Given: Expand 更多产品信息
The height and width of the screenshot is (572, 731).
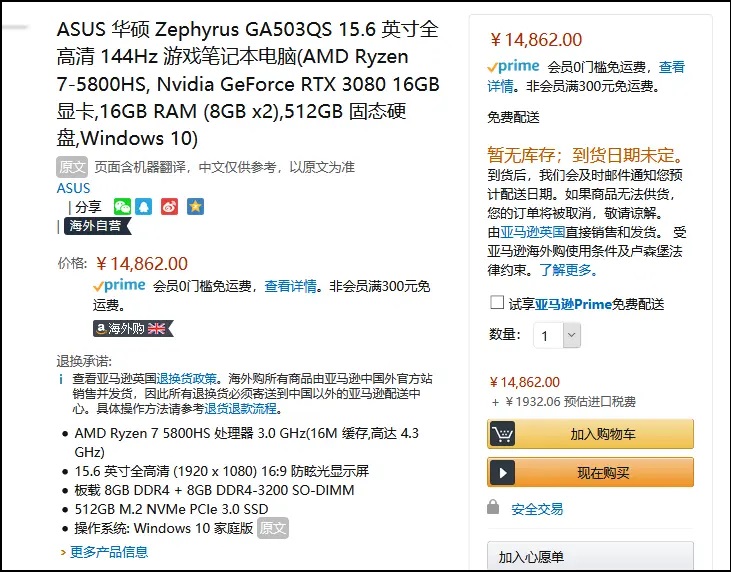Looking at the screenshot, I should (109, 552).
